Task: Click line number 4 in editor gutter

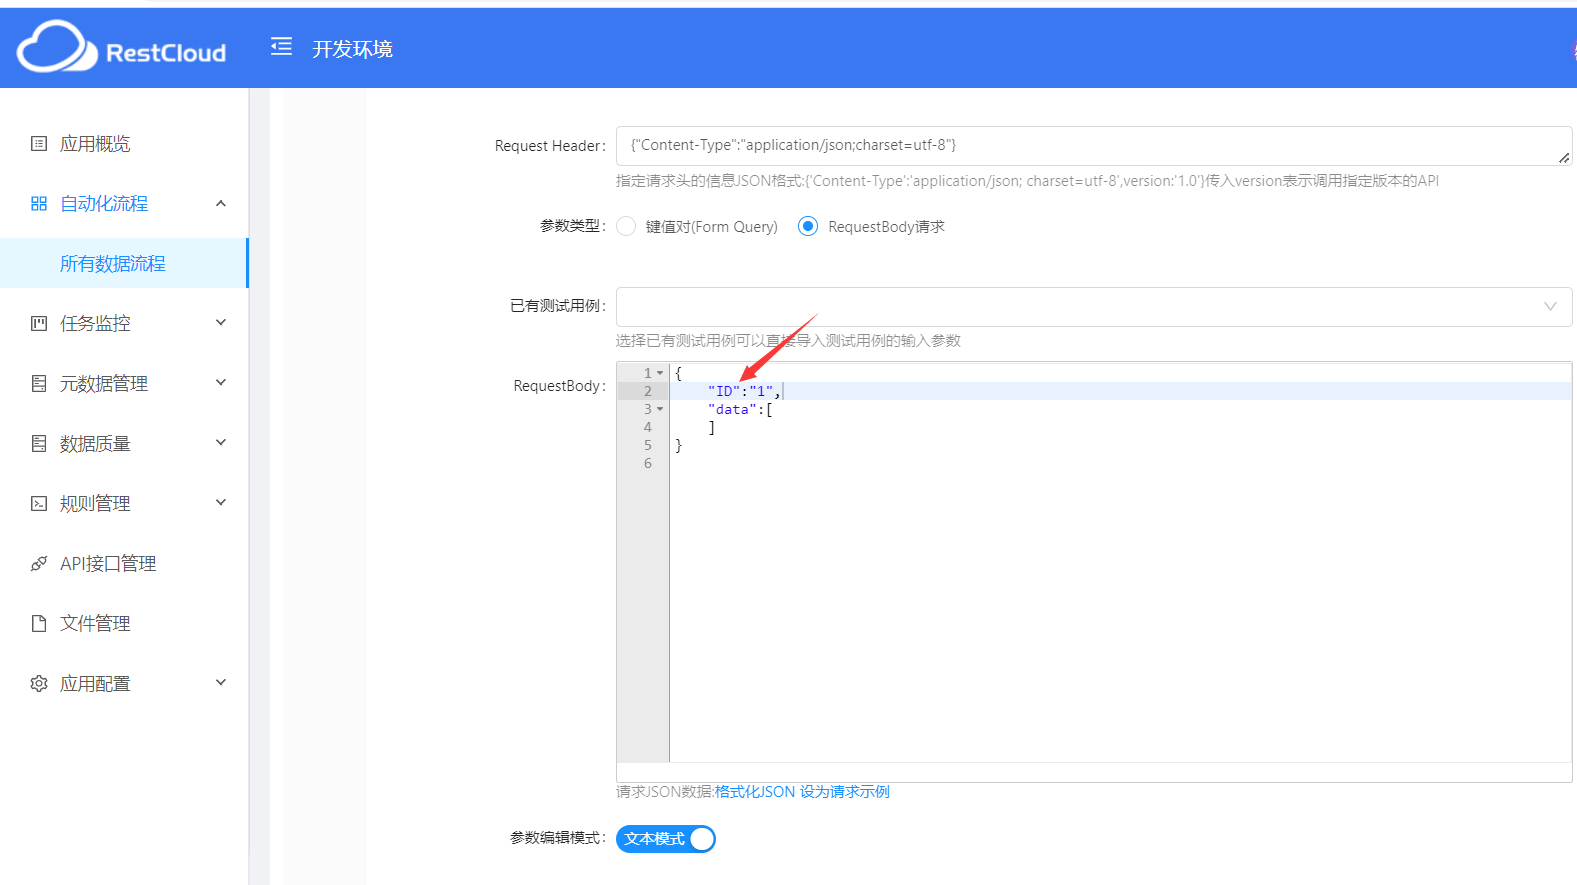Action: point(648,427)
